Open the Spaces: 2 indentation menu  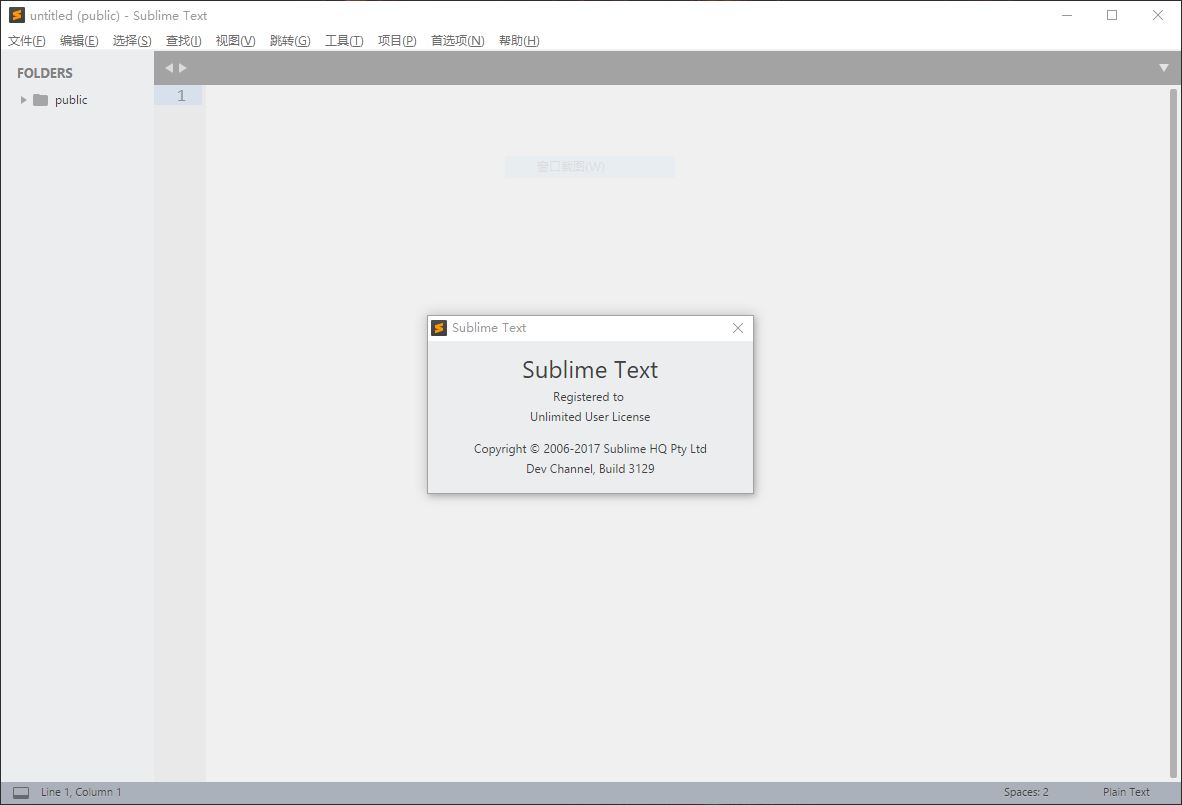[x=1026, y=792]
